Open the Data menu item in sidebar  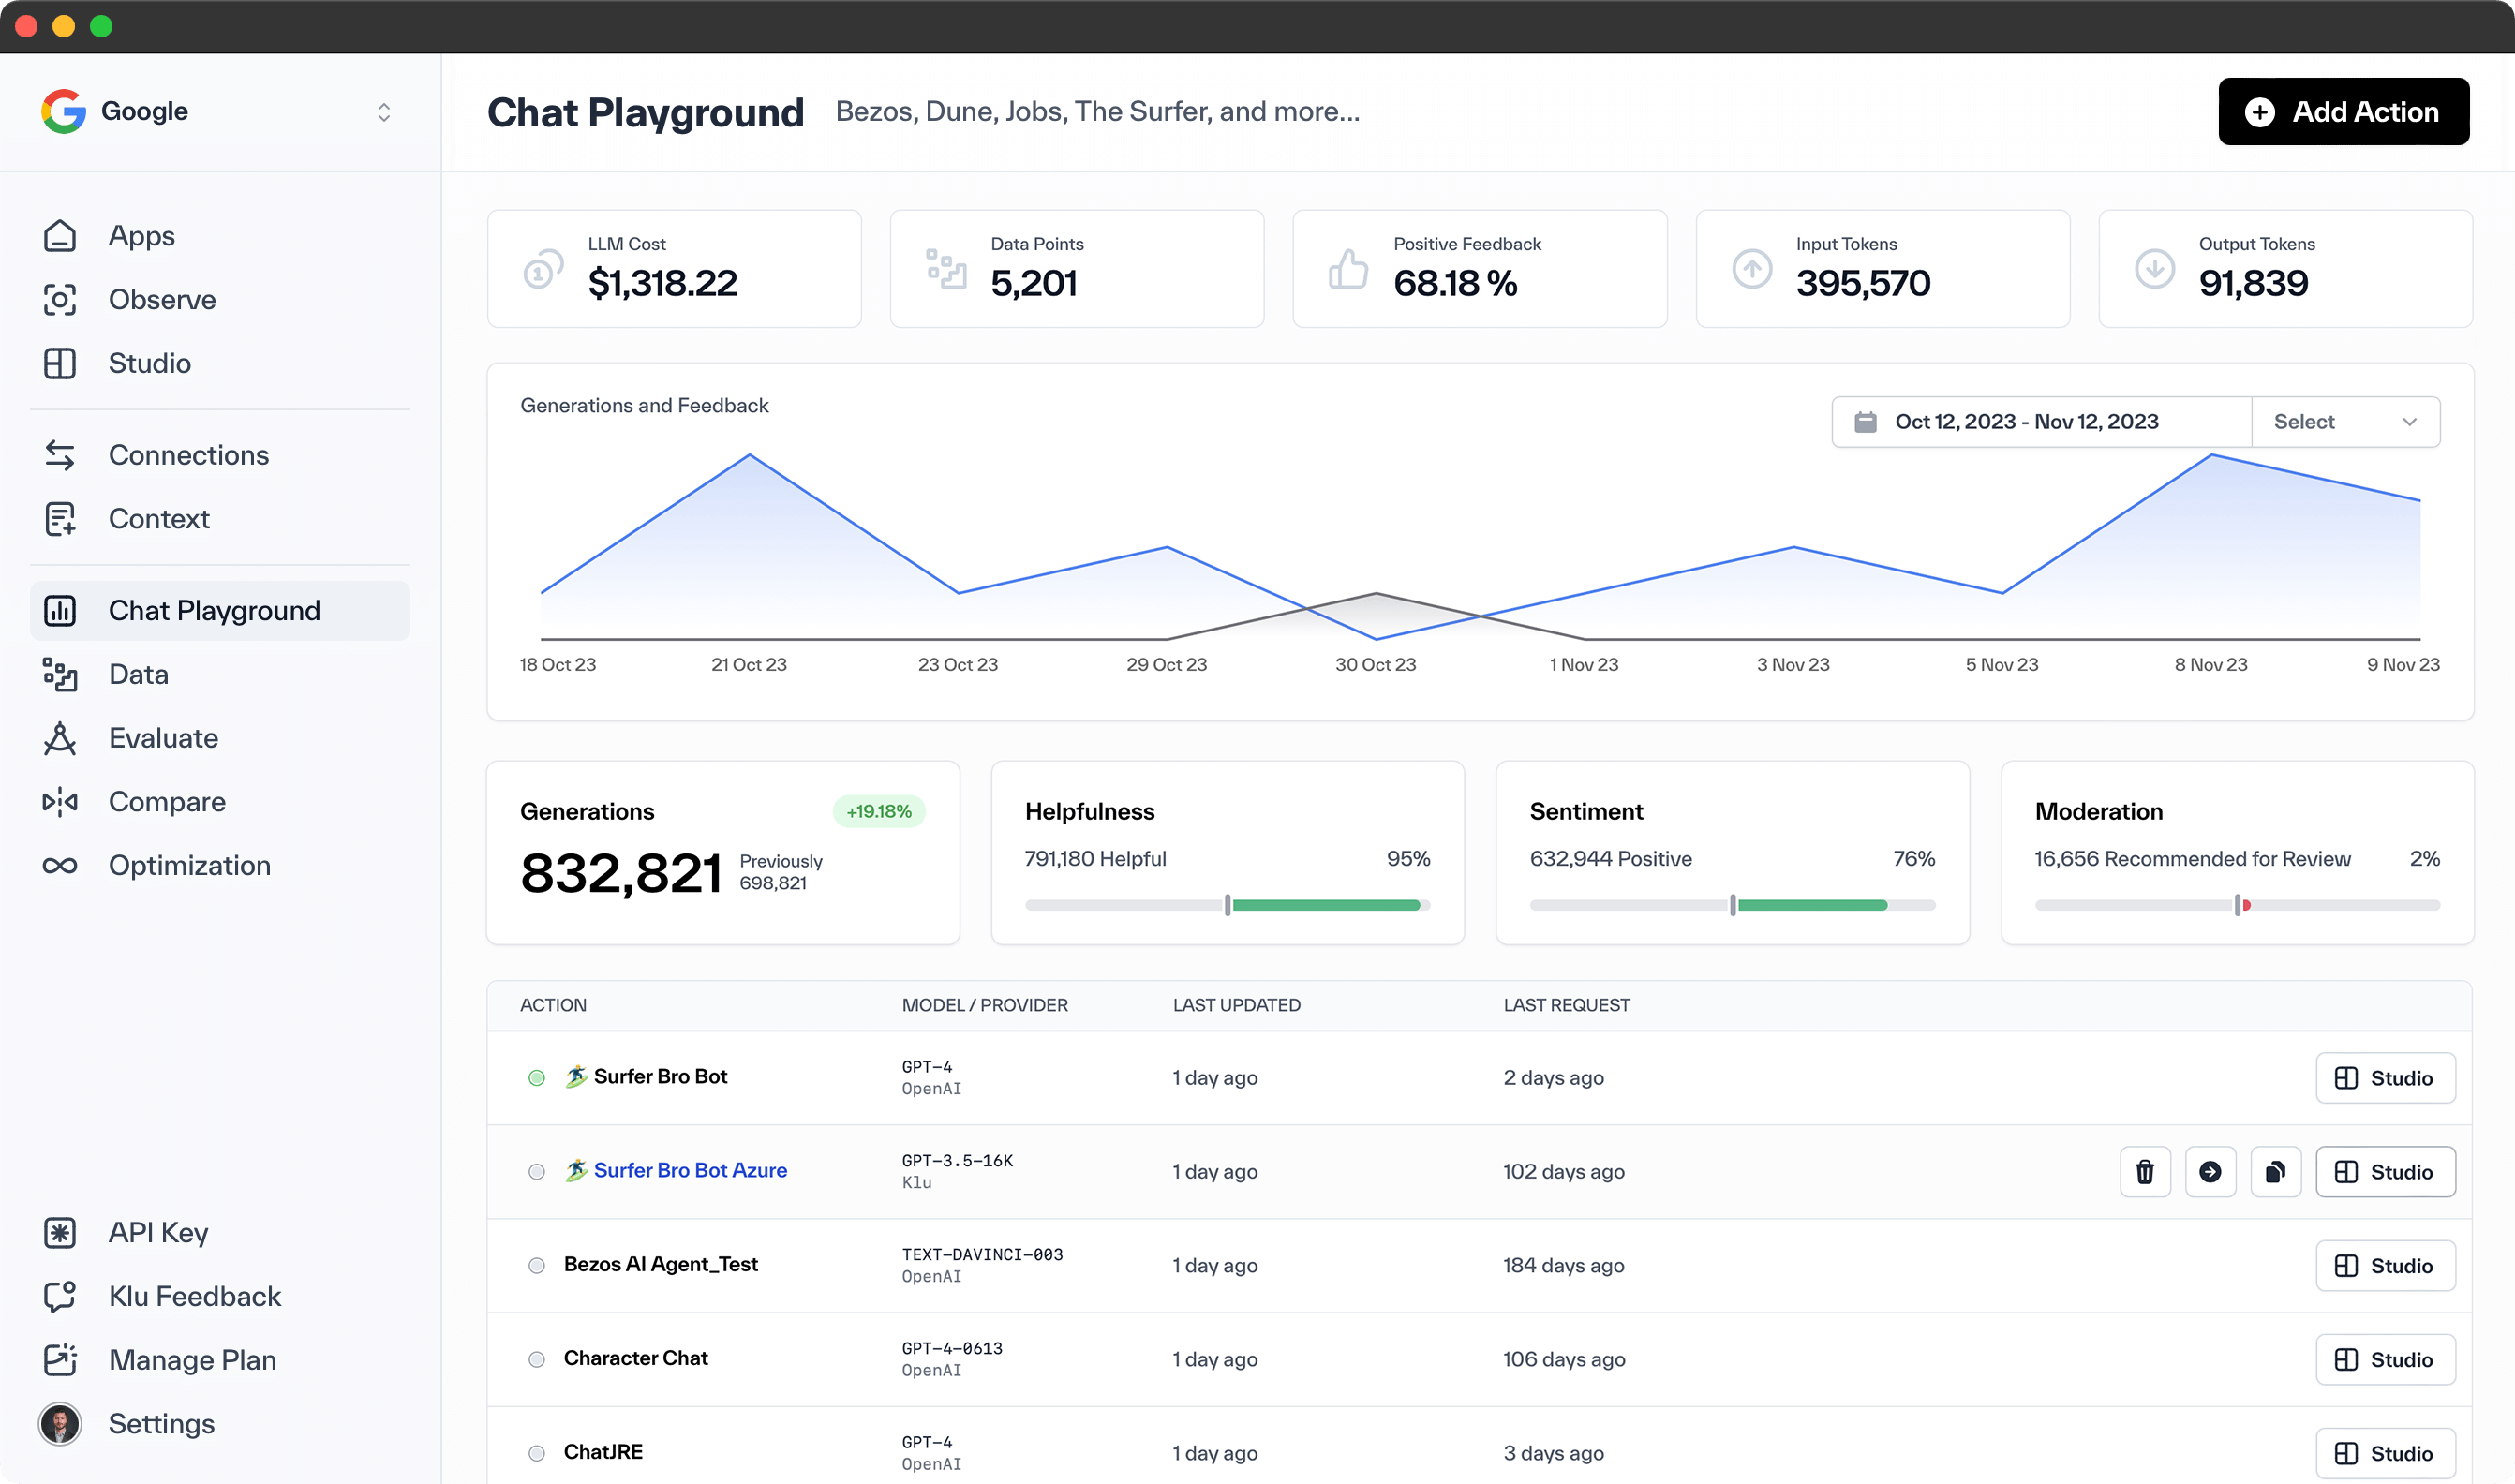click(x=138, y=674)
